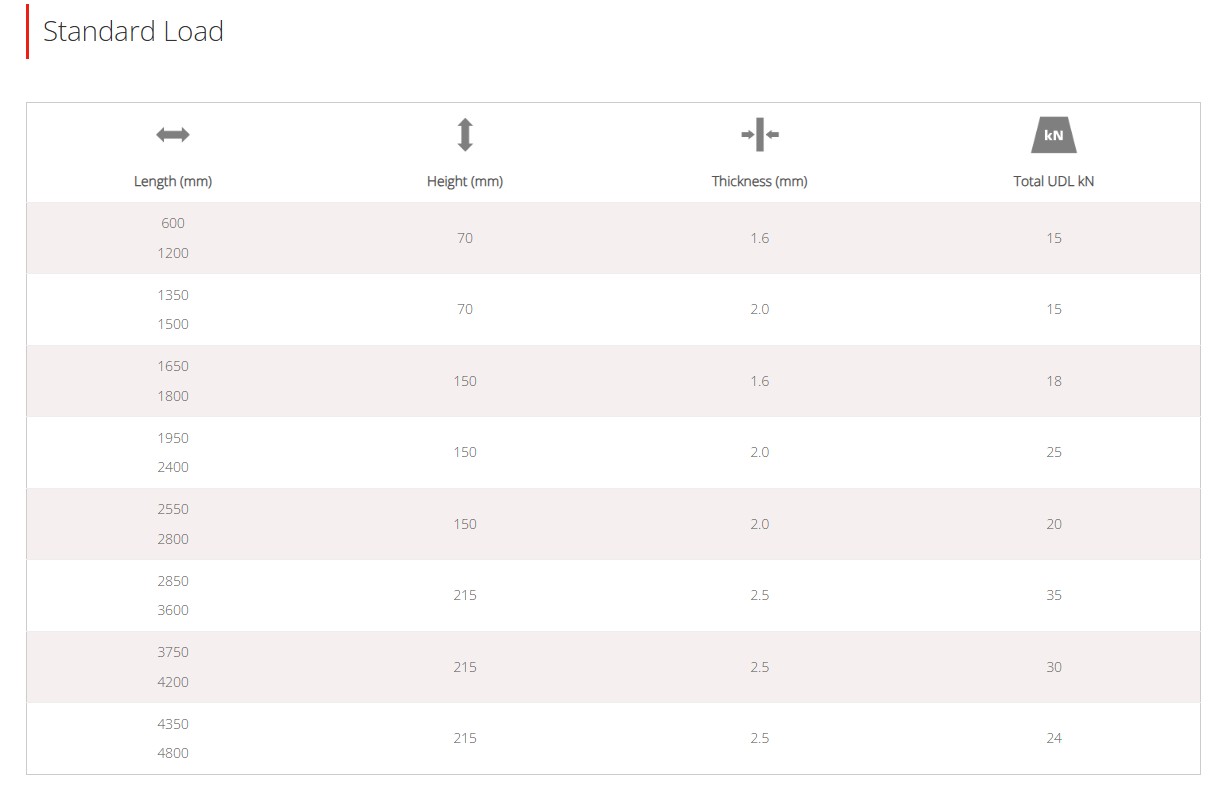Select the Length (mm) column header

click(173, 181)
